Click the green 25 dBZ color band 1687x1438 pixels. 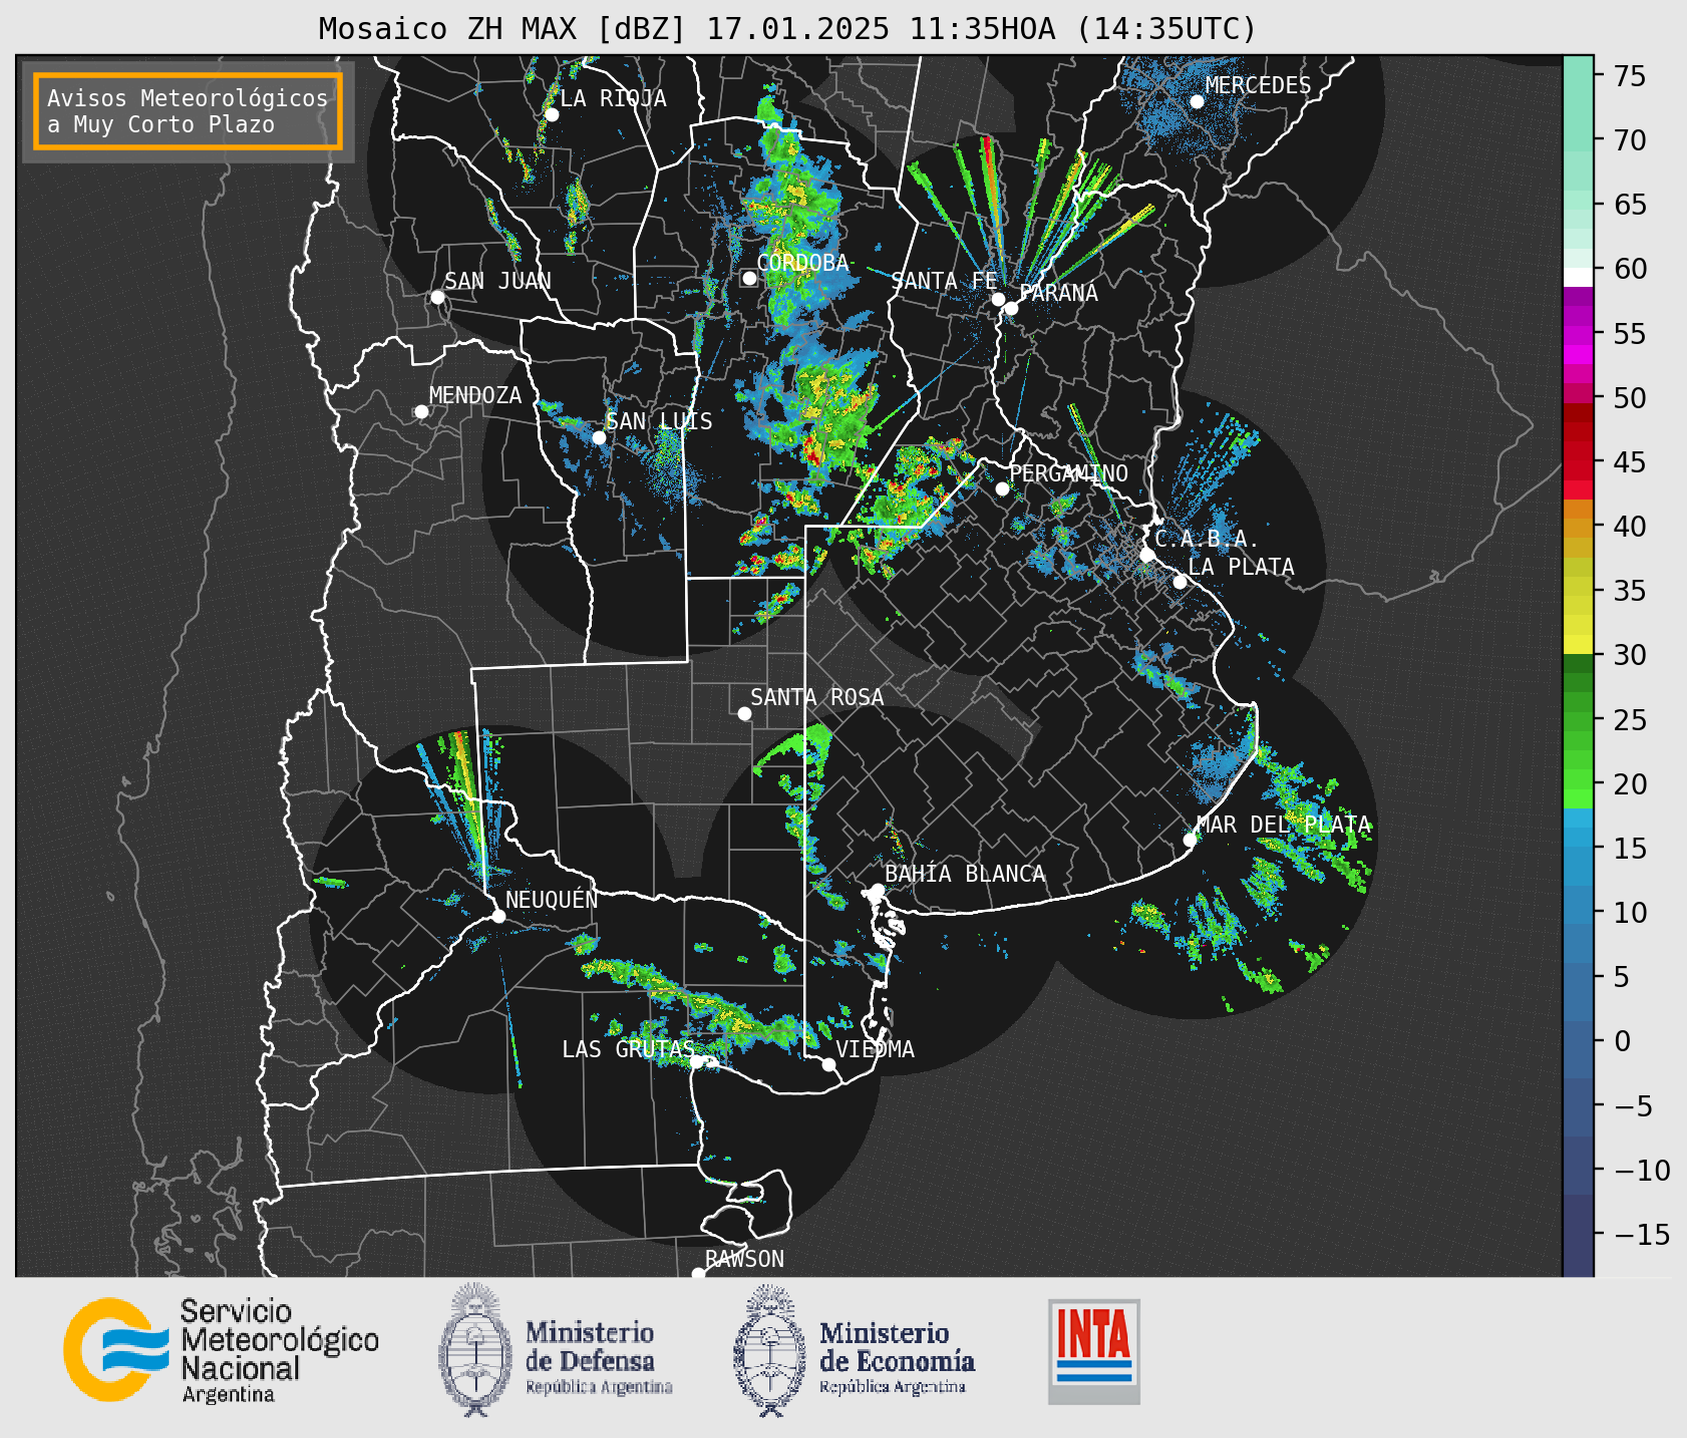(x=1578, y=719)
